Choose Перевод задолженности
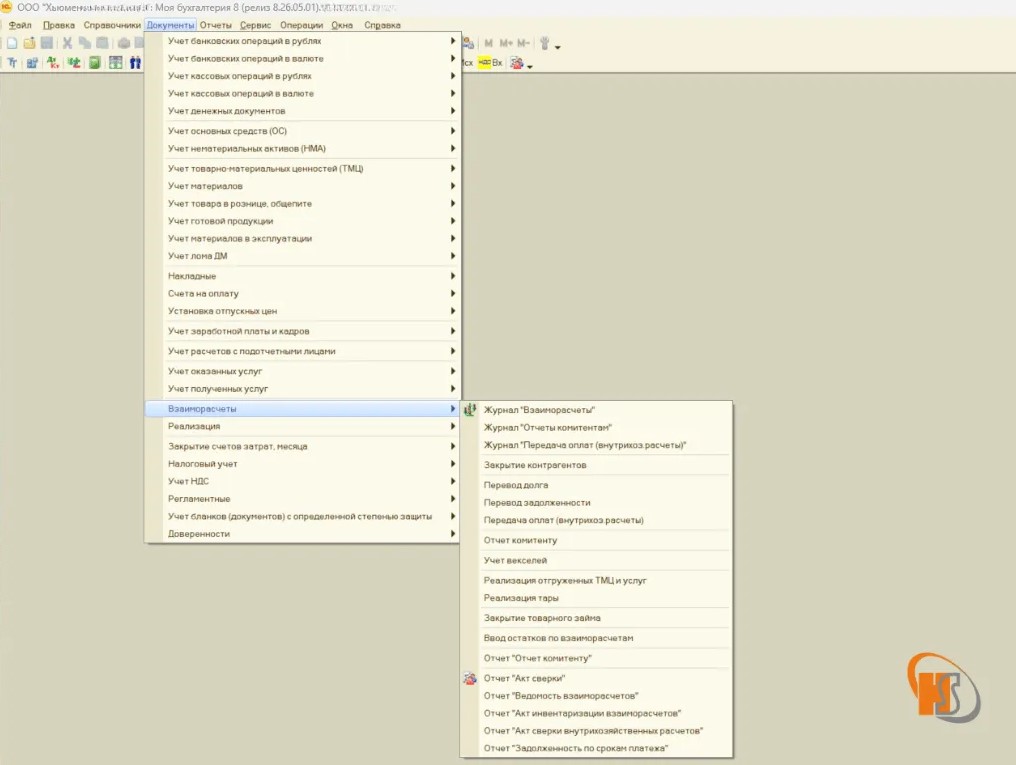 (596, 503)
